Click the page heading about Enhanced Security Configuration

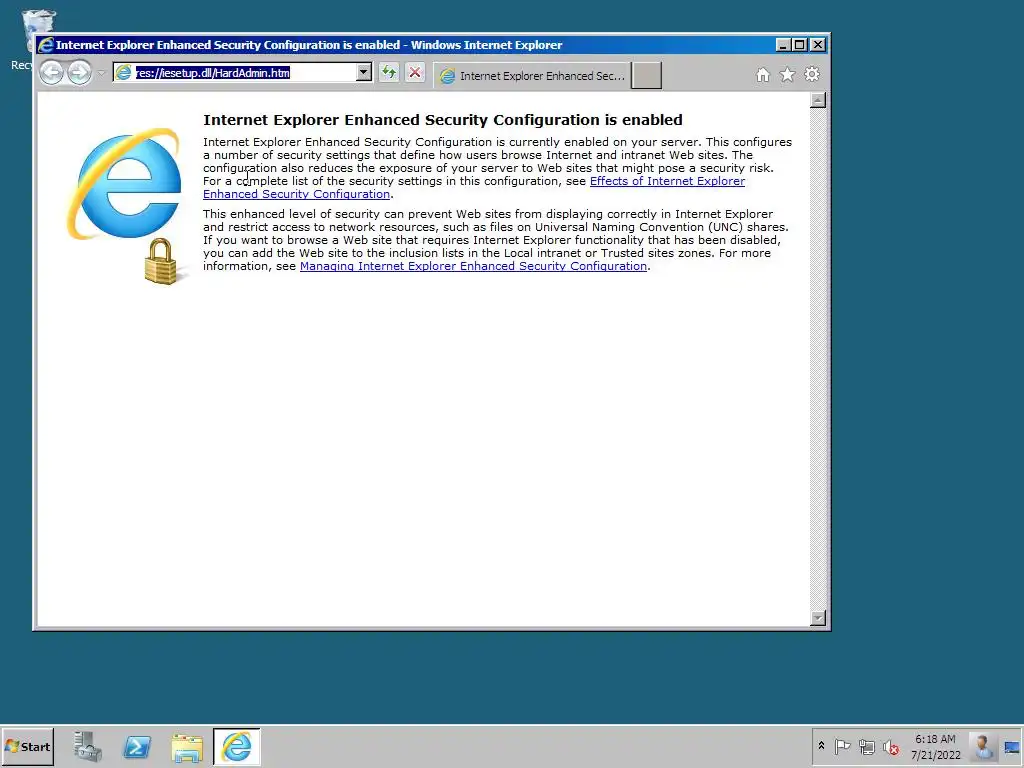[443, 120]
